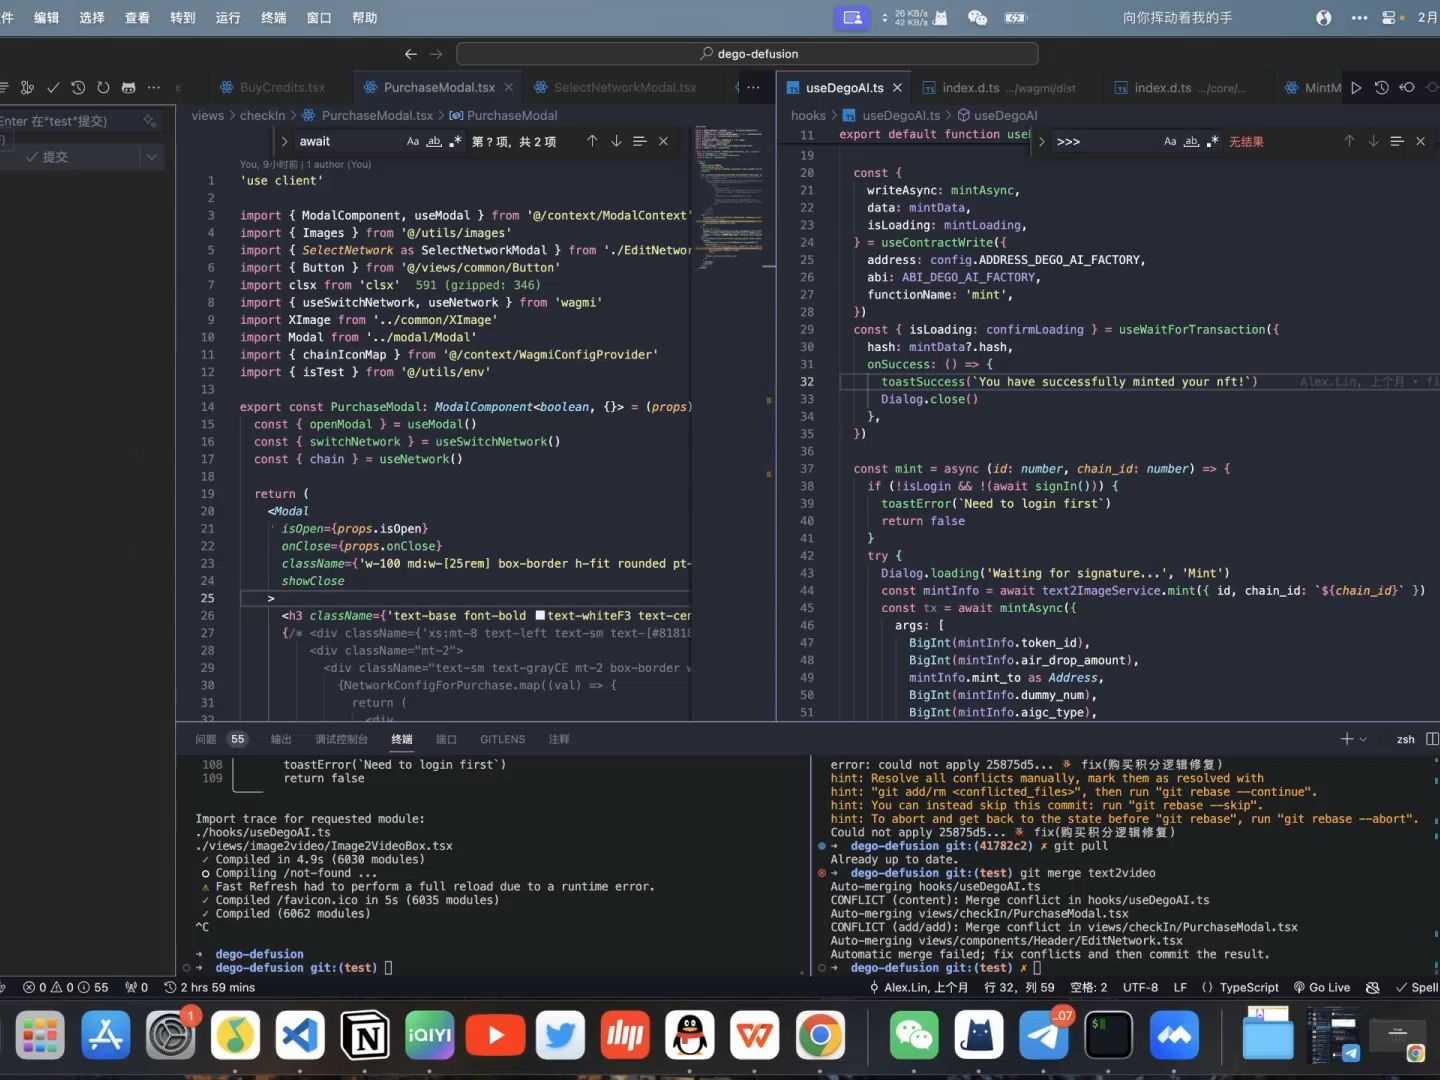
Task: Click the run play icon in right editor
Action: point(1356,88)
